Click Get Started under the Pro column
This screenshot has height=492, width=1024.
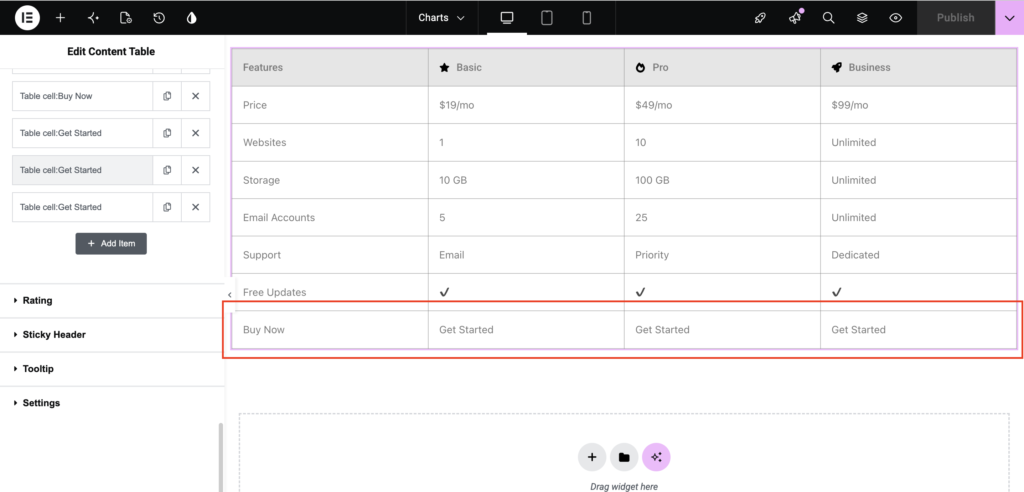(662, 330)
